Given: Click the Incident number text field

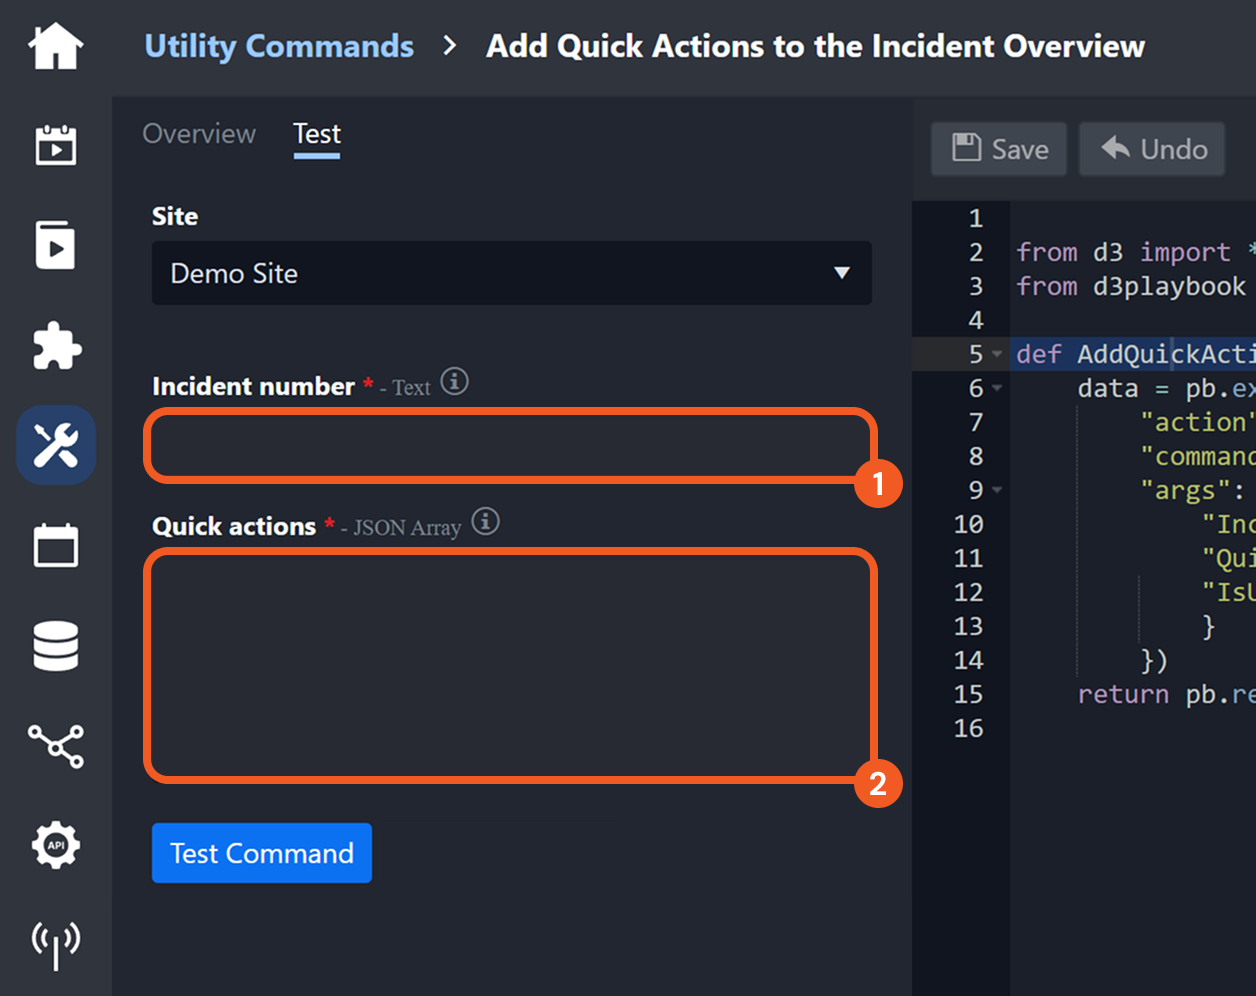Looking at the screenshot, I should click(510, 446).
